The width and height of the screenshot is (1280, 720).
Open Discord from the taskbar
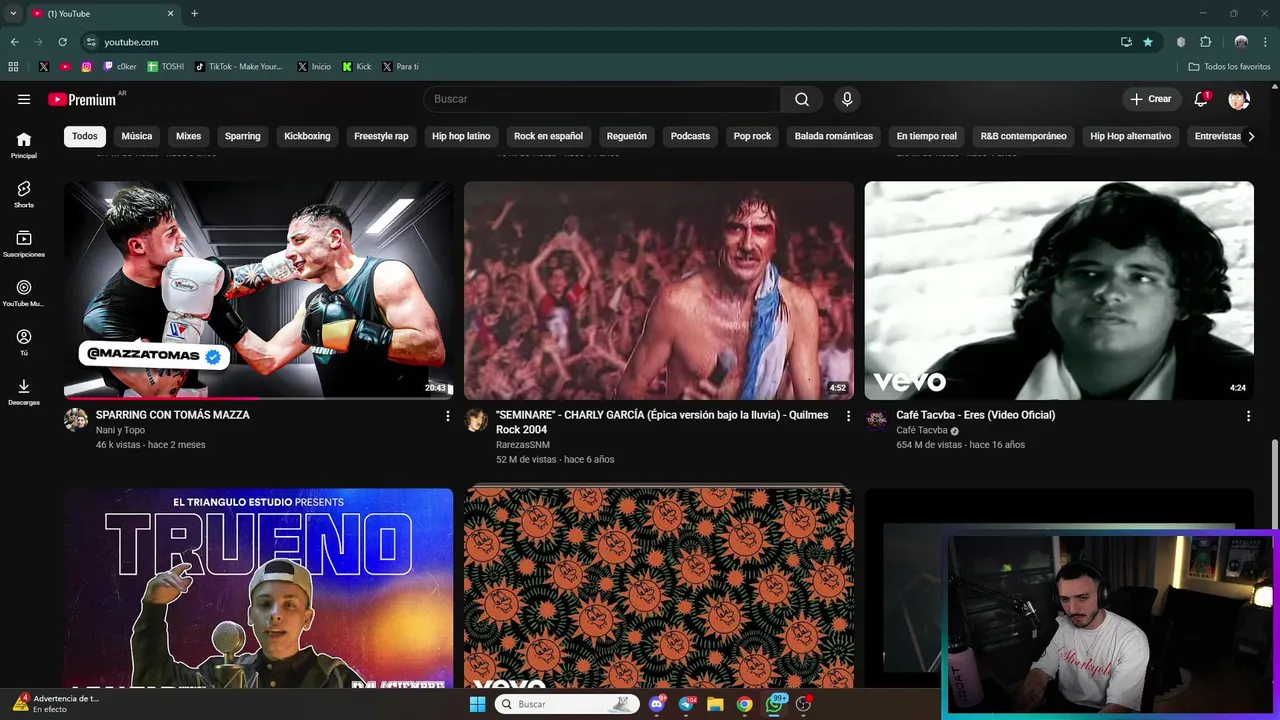pos(657,704)
